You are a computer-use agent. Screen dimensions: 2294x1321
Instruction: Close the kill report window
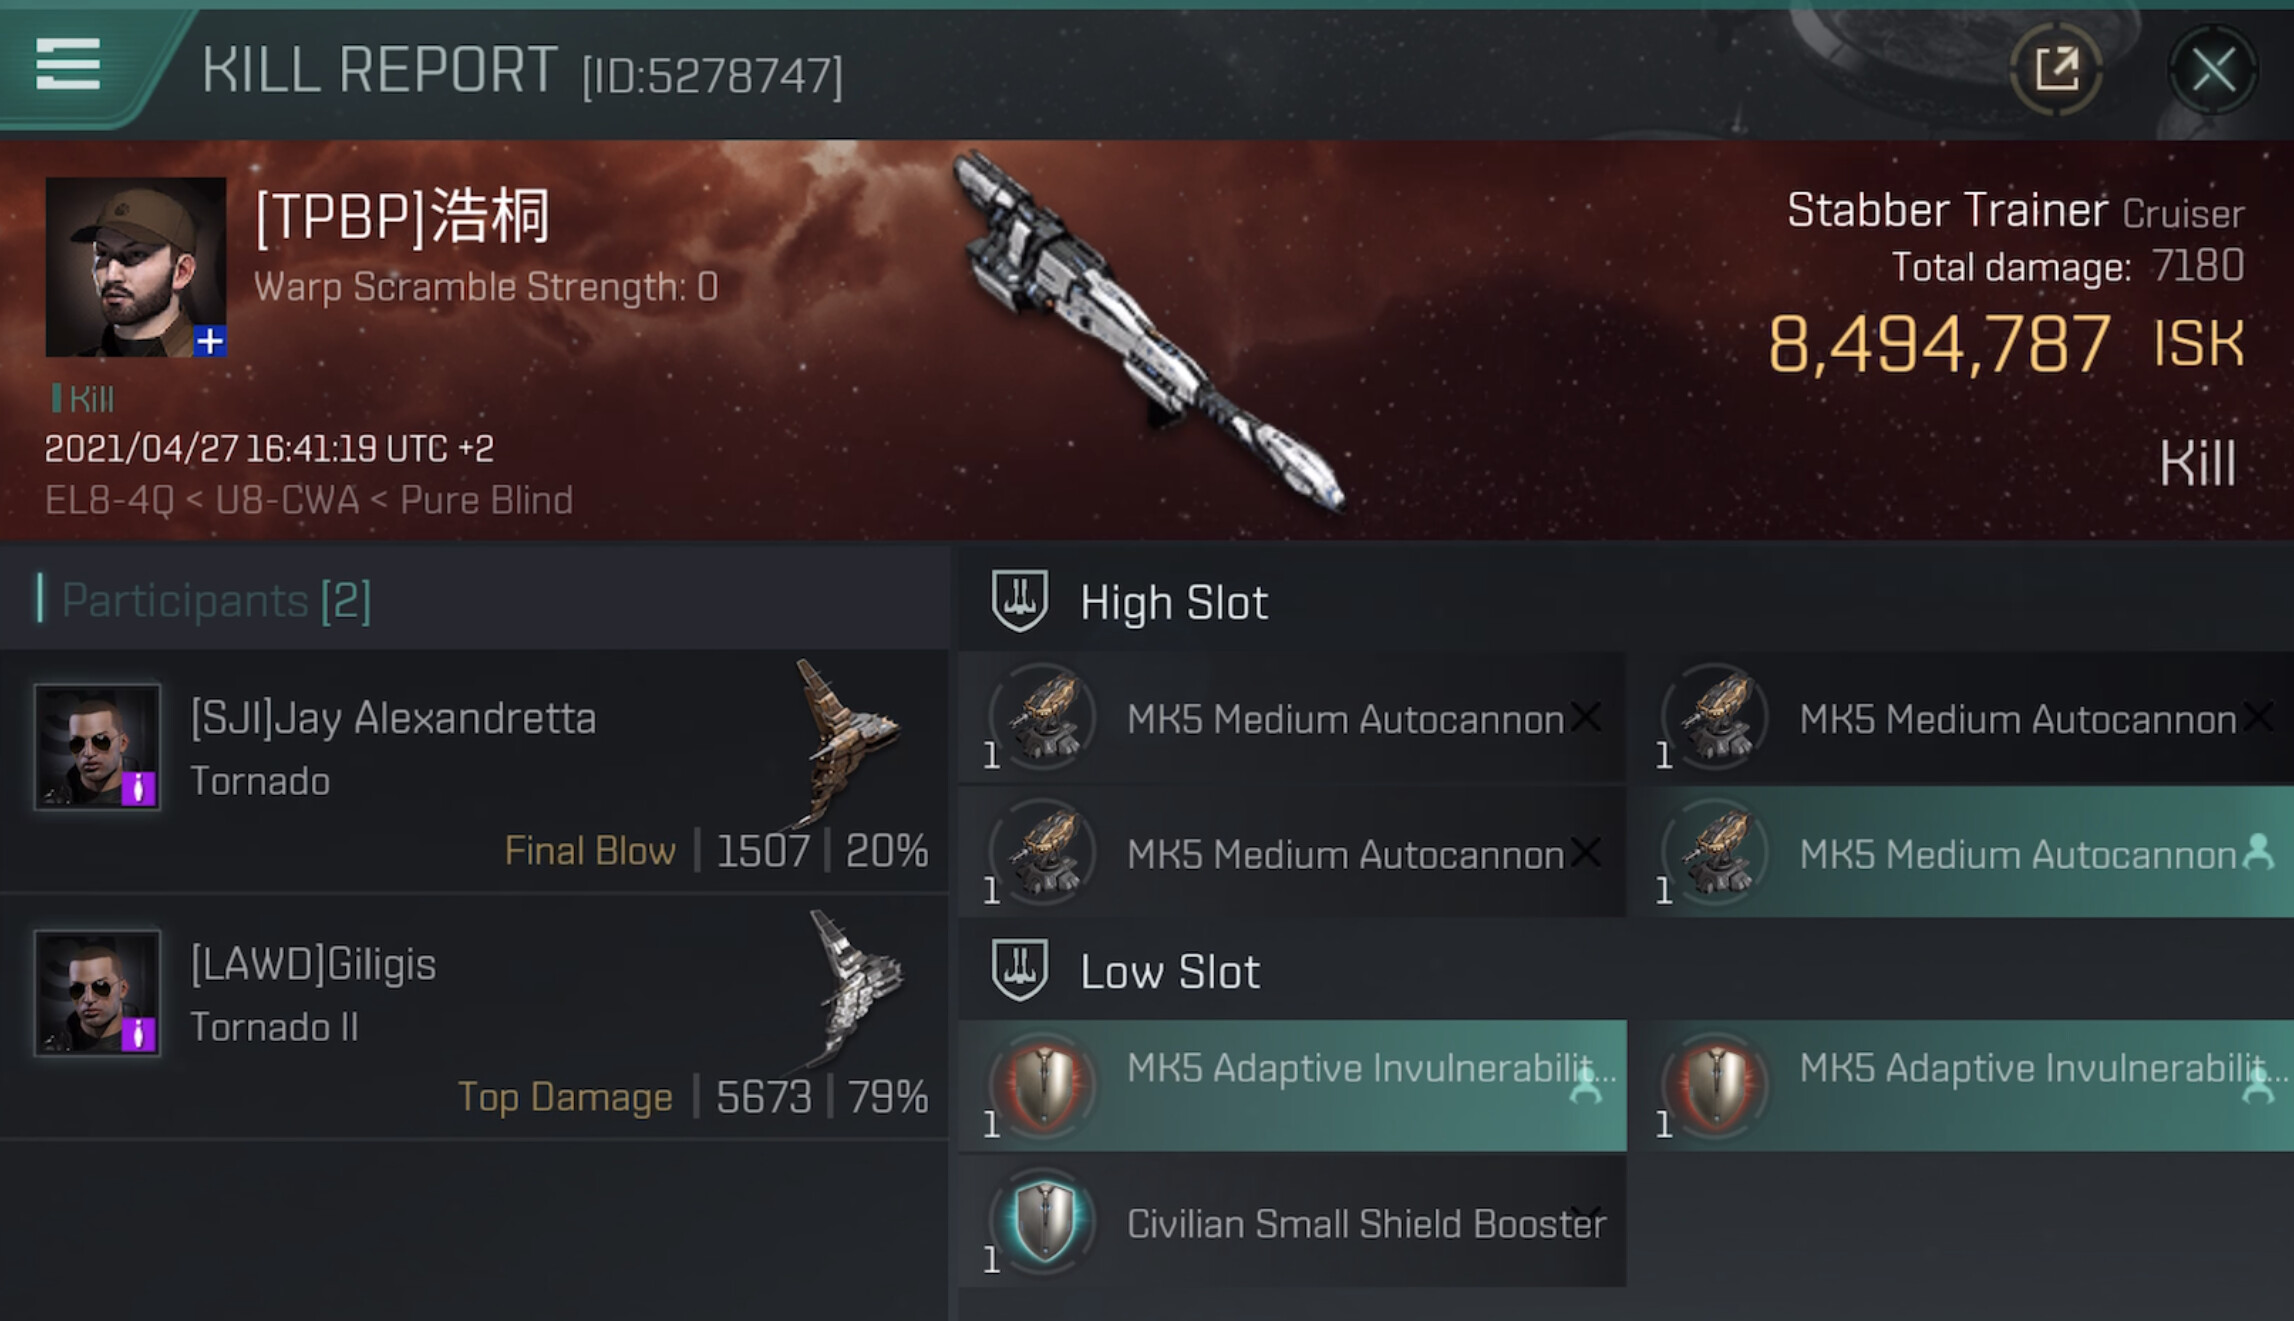tap(2212, 70)
